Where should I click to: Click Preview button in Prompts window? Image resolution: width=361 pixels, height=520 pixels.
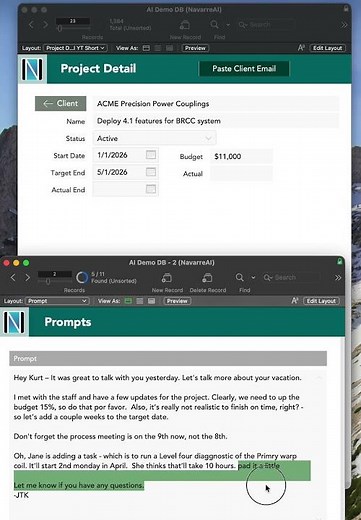177,301
